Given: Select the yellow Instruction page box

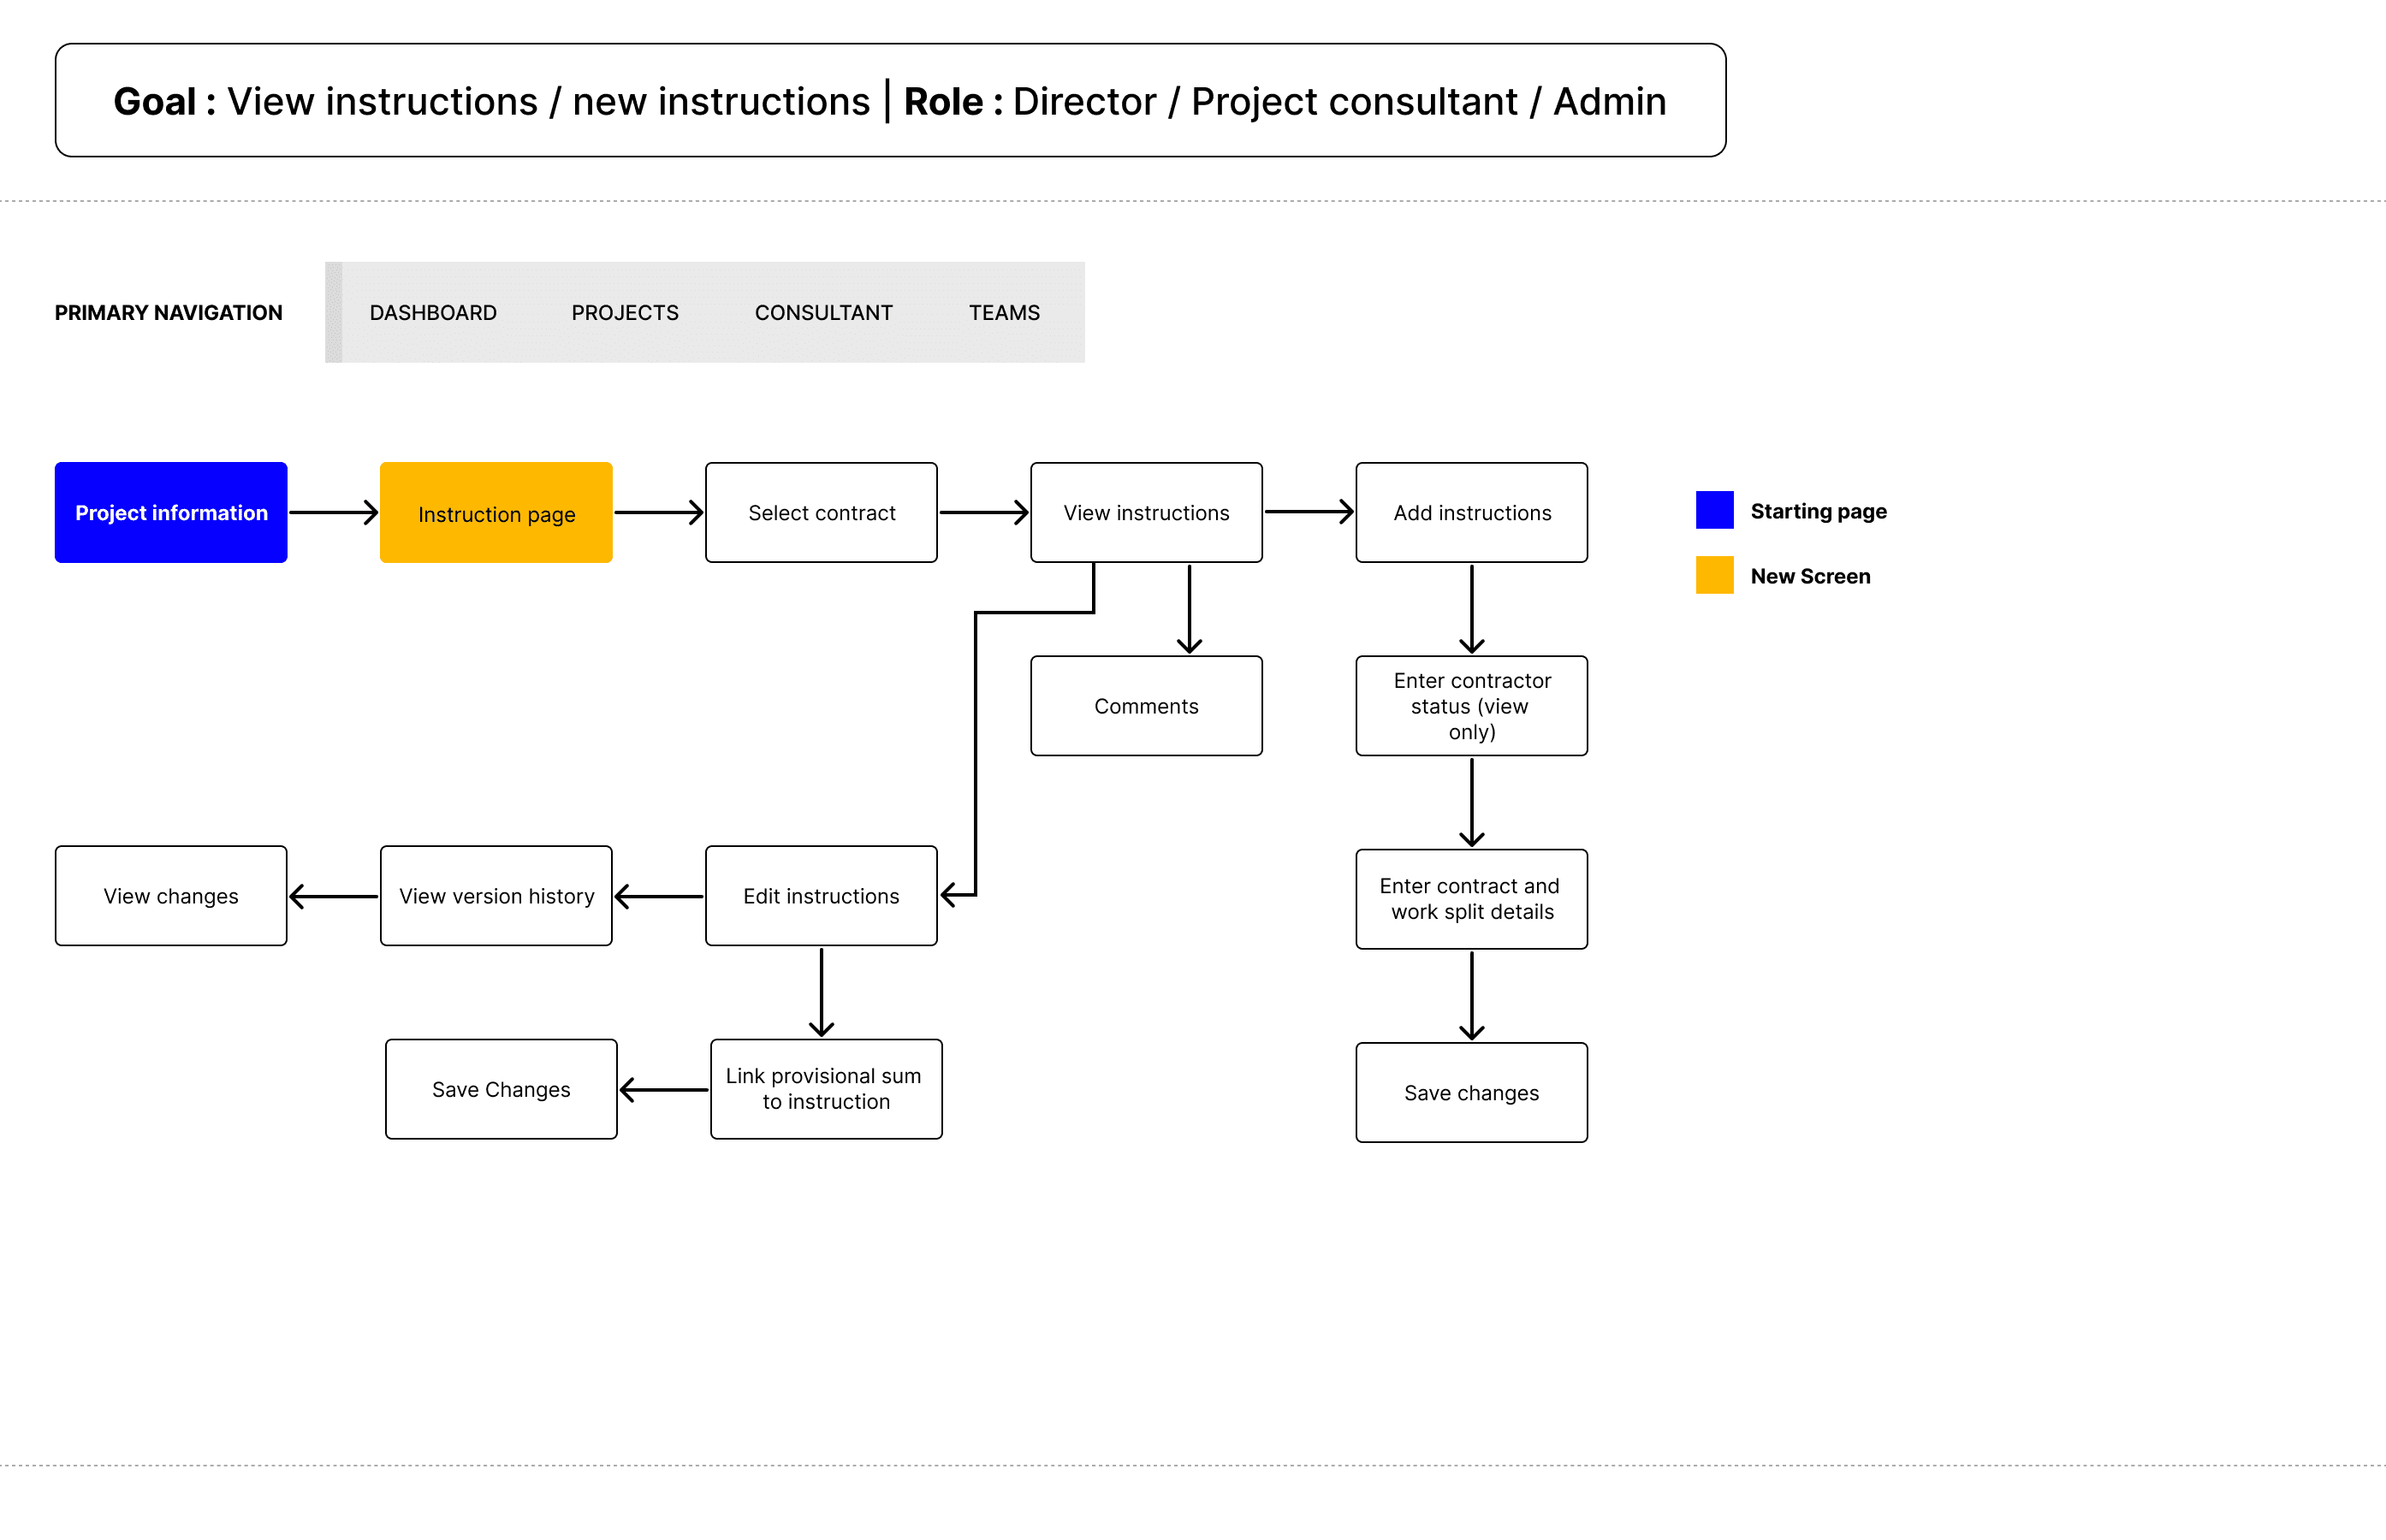Looking at the screenshot, I should pos(496,512).
